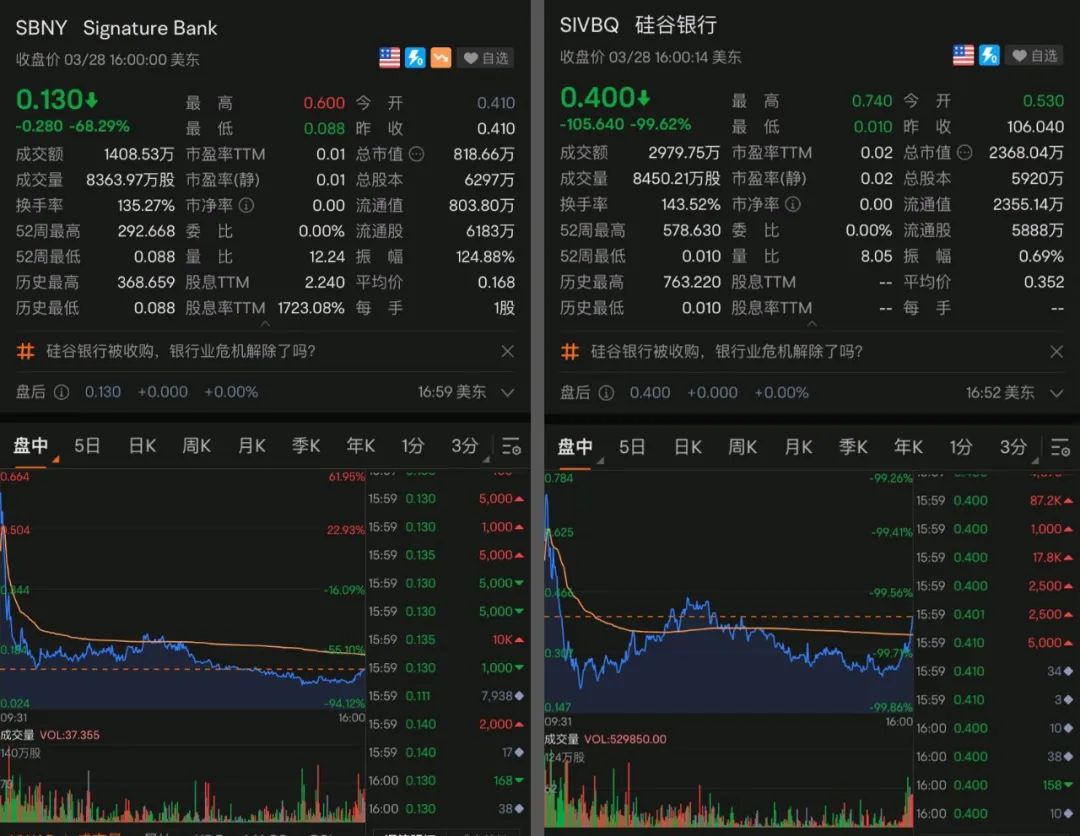Screen dimensions: 1080x836
Task: Switch to 季K tab in SIVBQ panel
Action: 853,447
